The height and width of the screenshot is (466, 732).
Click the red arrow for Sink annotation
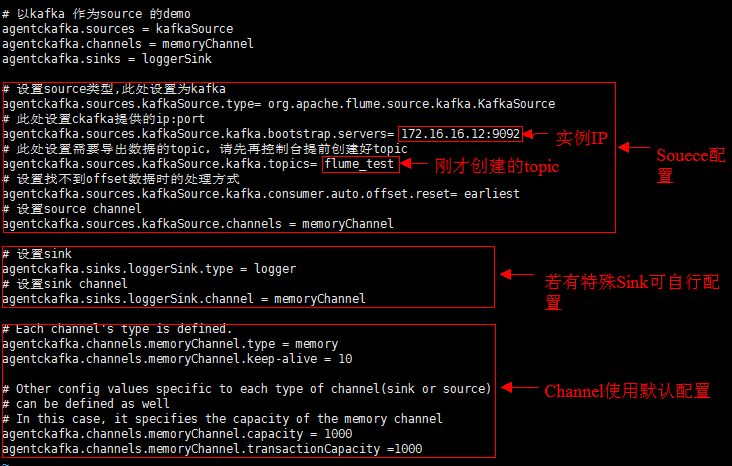516,274
